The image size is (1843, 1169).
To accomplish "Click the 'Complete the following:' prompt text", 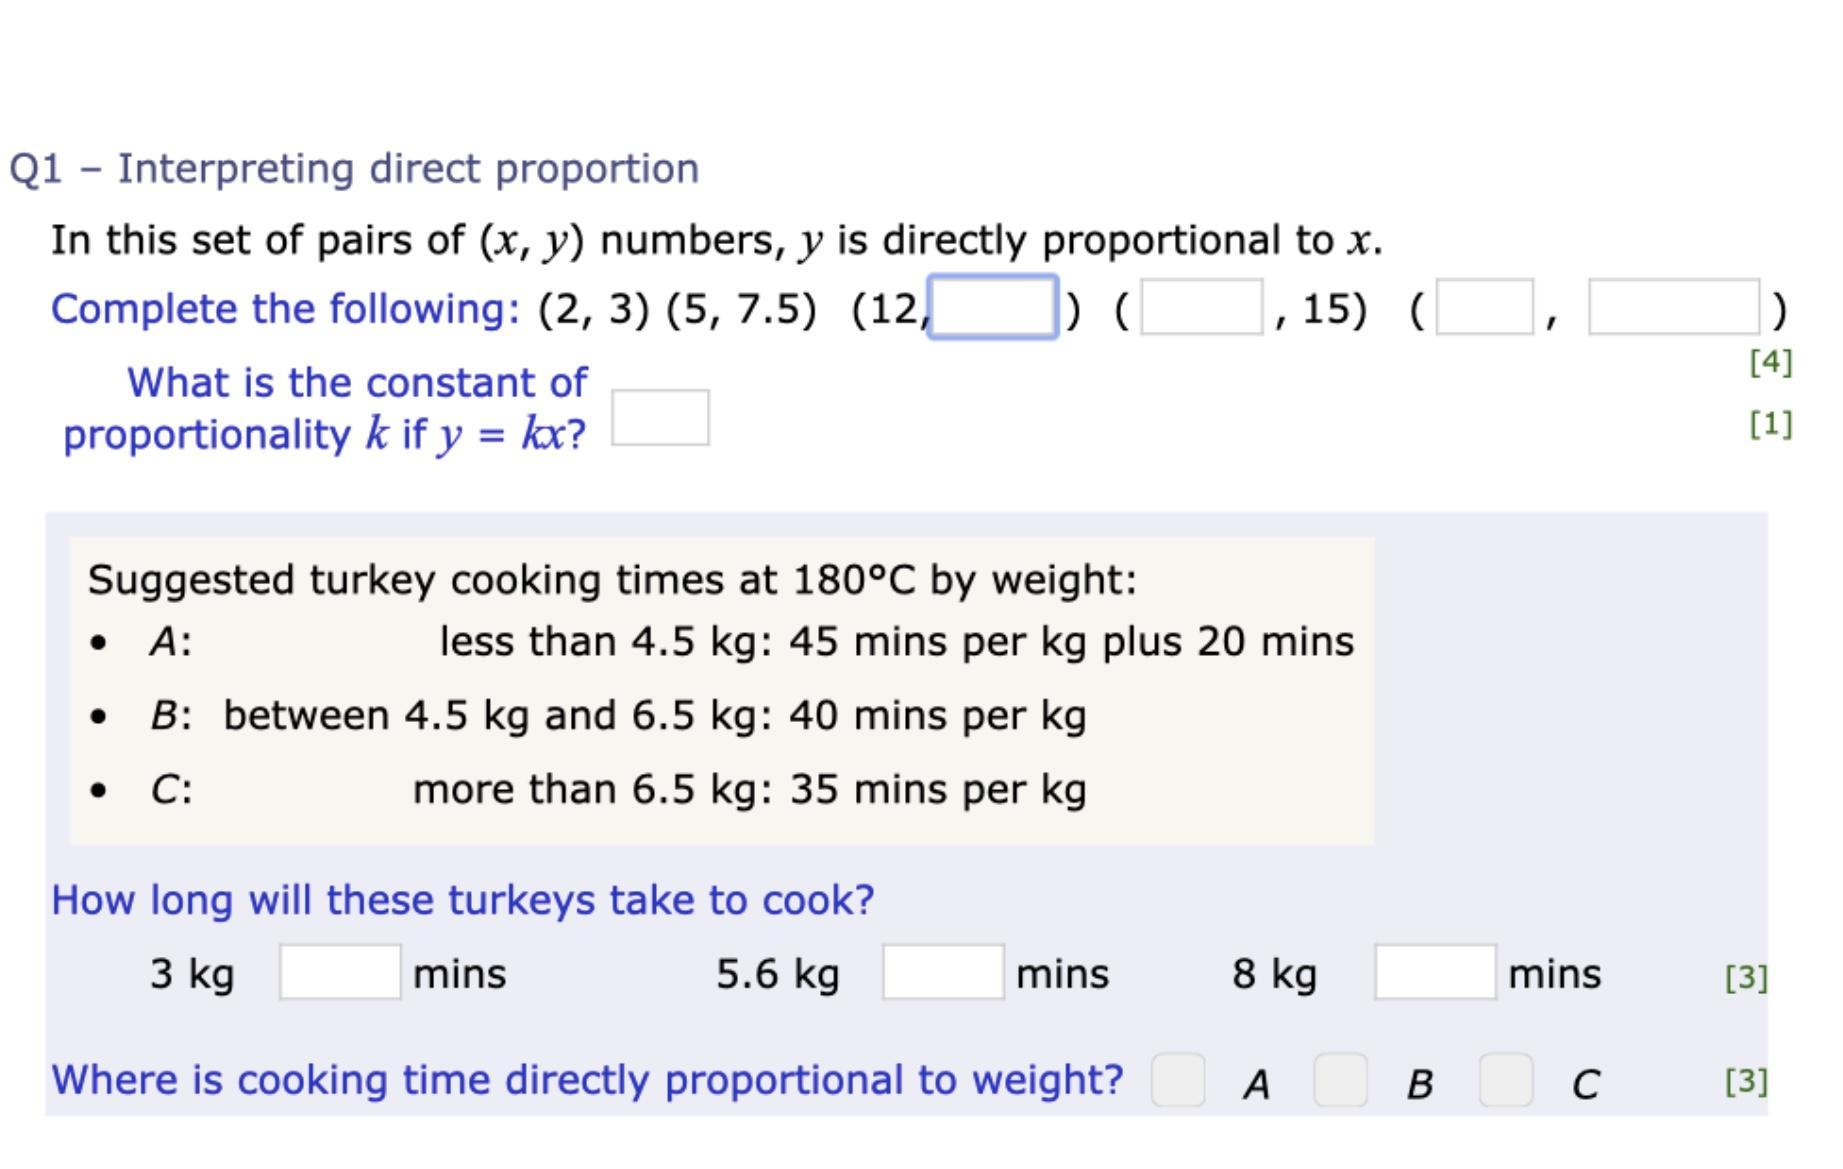I will point(285,309).
